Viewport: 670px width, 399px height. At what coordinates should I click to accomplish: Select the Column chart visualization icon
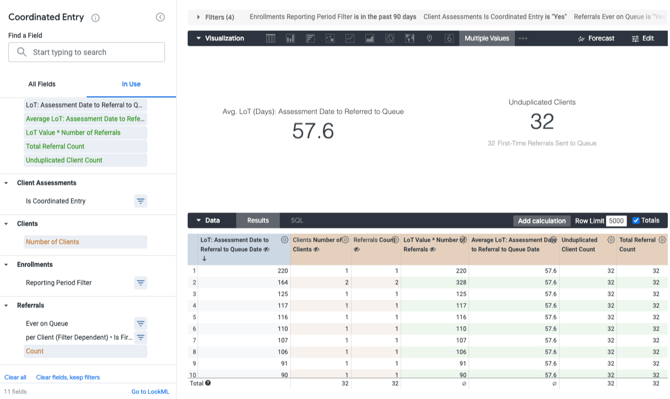[291, 38]
